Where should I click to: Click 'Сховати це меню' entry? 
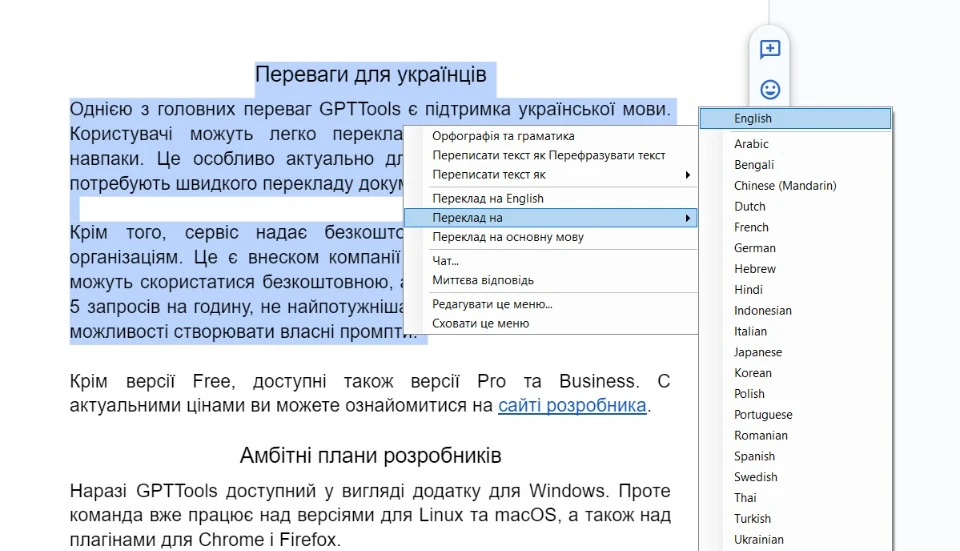(480, 324)
